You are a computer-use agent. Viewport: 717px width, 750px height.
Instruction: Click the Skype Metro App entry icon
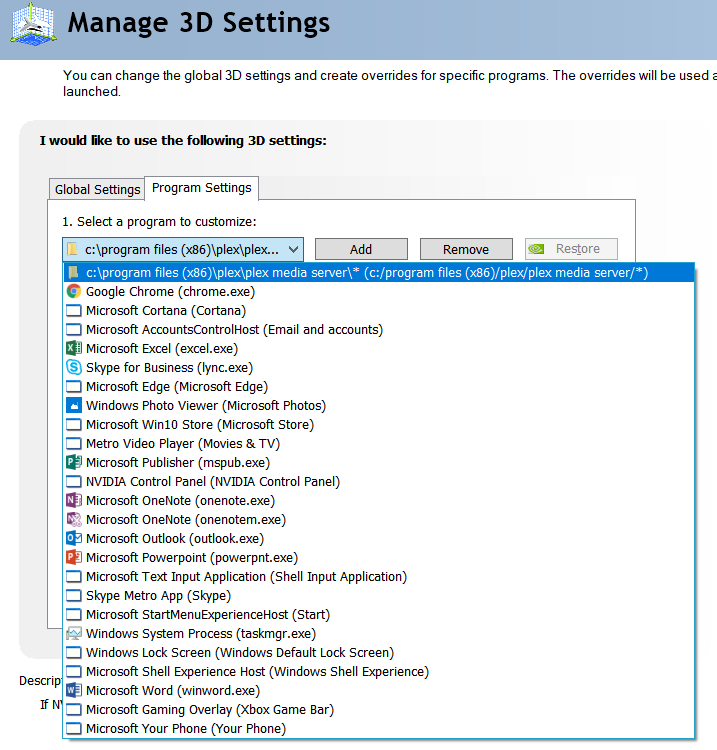(x=74, y=596)
